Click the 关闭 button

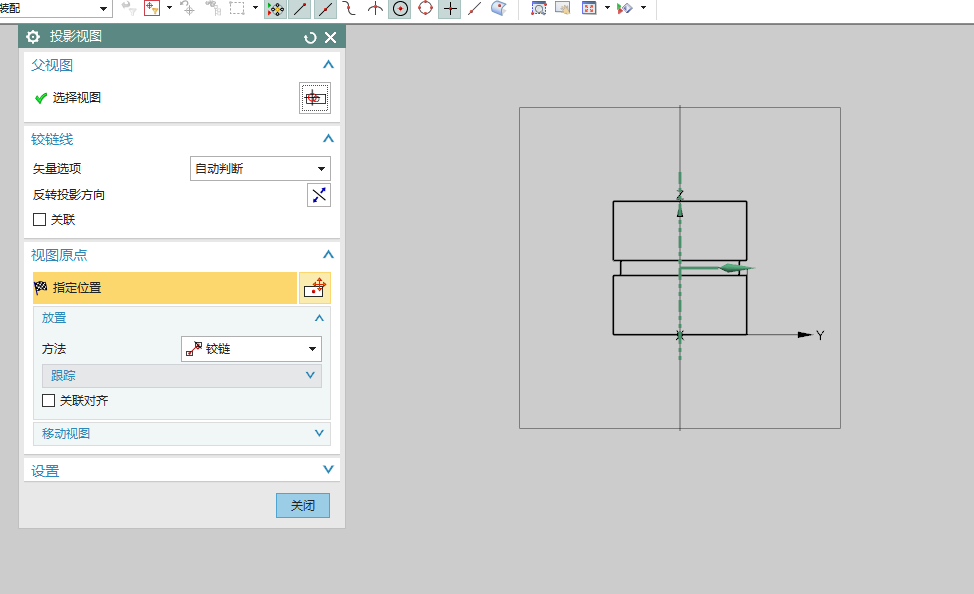[x=303, y=506]
